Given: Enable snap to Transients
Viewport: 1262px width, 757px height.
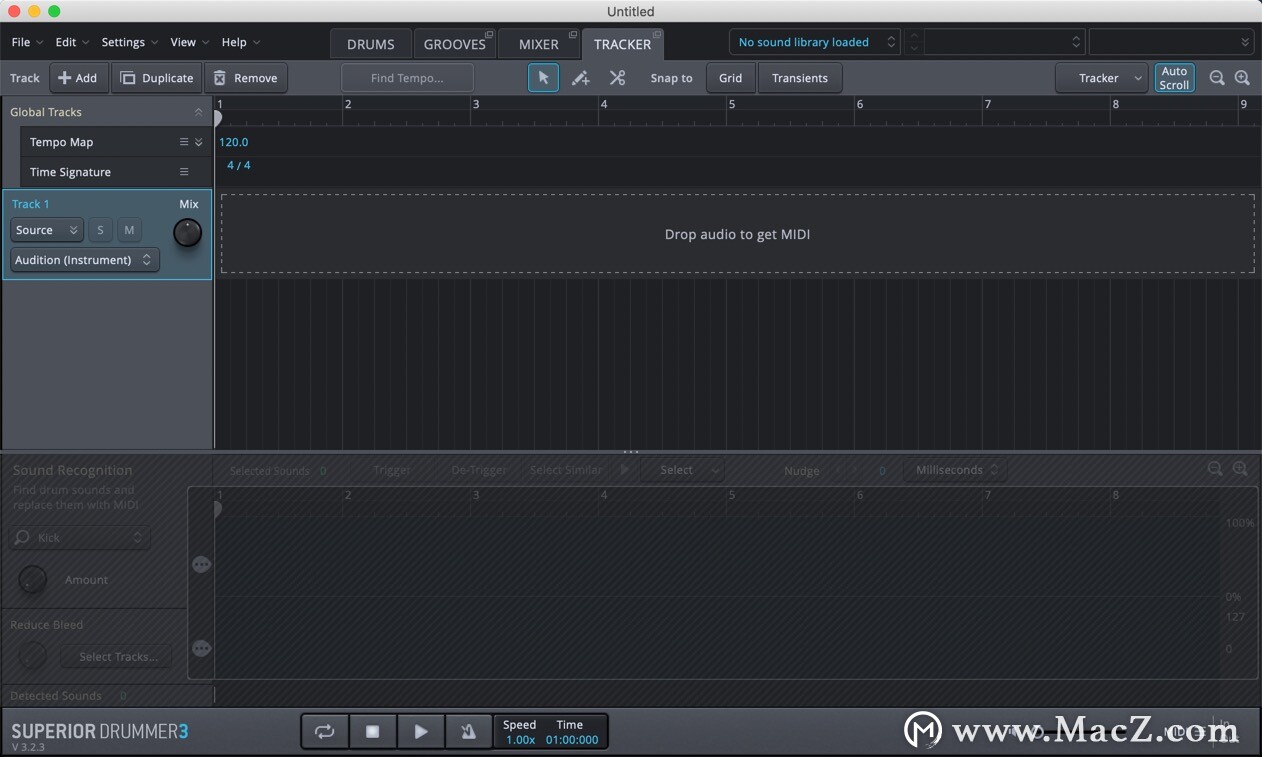Looking at the screenshot, I should pos(800,78).
